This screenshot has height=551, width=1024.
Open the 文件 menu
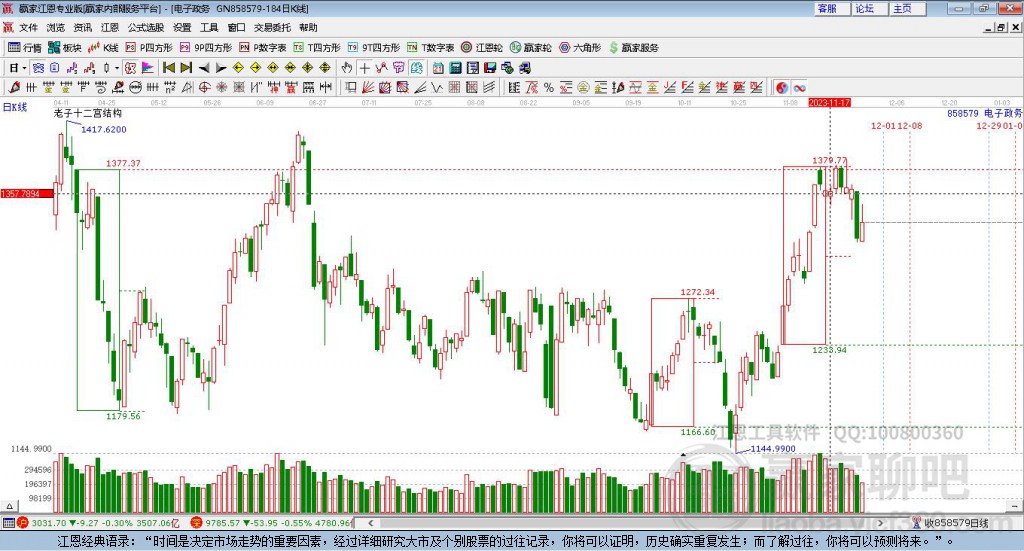click(x=28, y=27)
